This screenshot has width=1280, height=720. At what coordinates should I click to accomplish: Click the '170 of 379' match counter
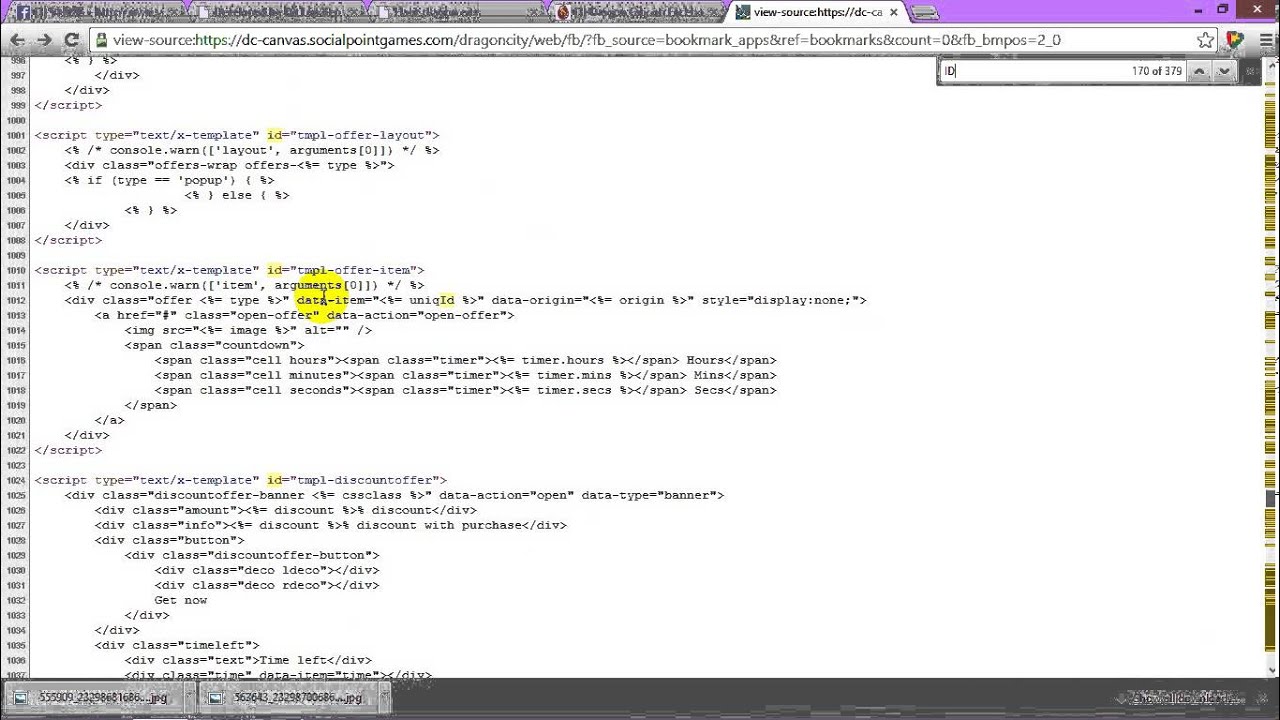click(1157, 71)
